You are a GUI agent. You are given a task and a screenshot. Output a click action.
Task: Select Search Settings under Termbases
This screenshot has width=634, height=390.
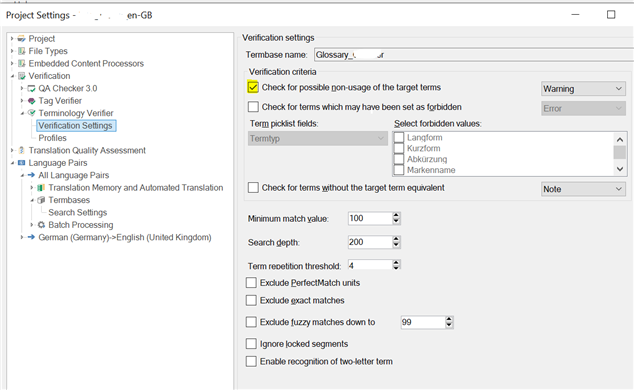[x=78, y=213]
